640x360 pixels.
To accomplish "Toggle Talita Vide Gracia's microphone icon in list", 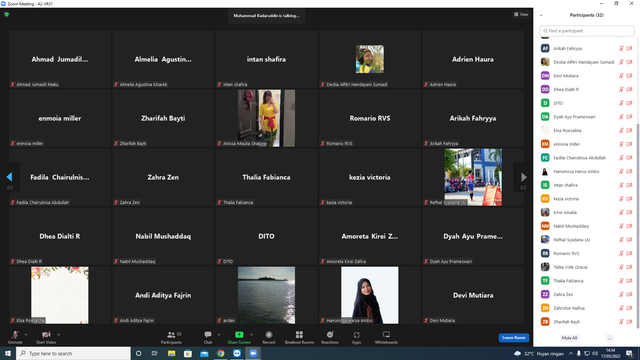I will (x=621, y=267).
